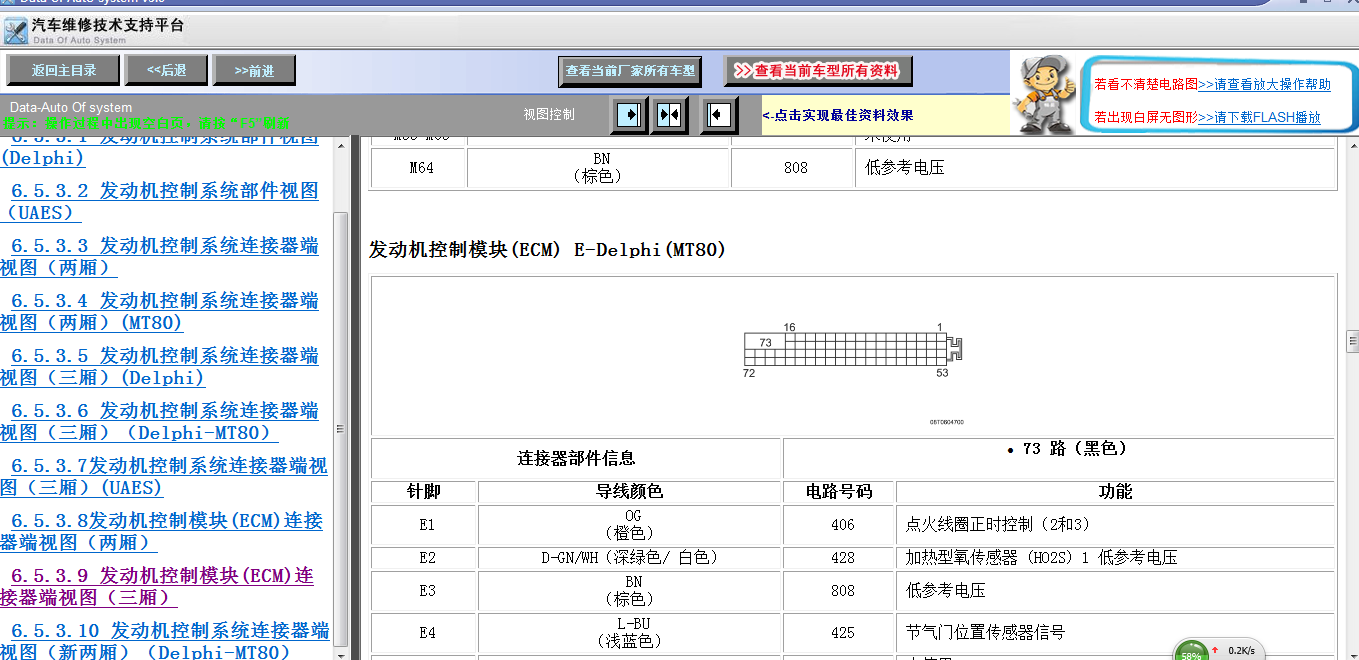Open 6.5.3.4 连接器端视图（两厢）(MT80) link
This screenshot has width=1359, height=660.
click(x=160, y=311)
